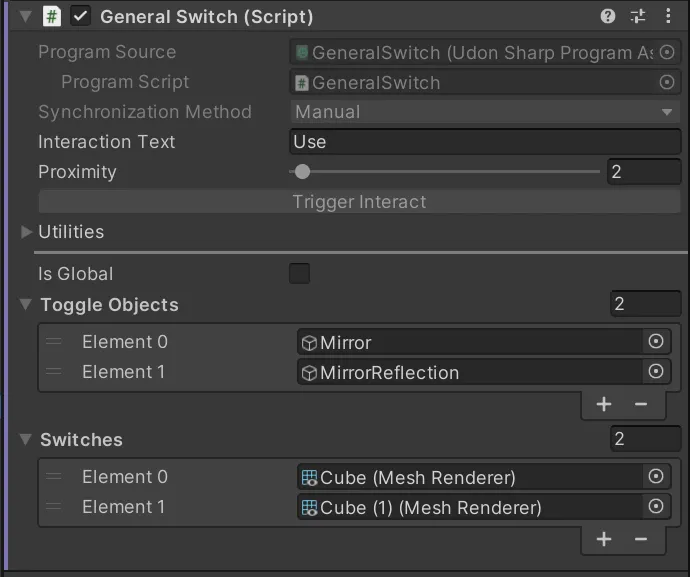Screen dimensions: 690x577
Task: Click the Switches heading
Action: 81,440
